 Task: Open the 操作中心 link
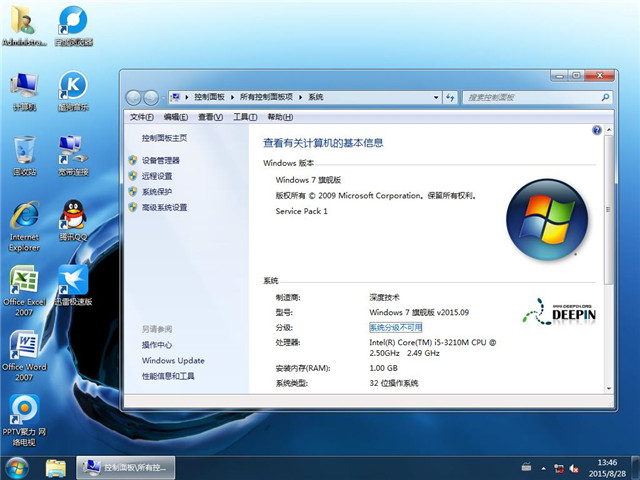point(157,345)
